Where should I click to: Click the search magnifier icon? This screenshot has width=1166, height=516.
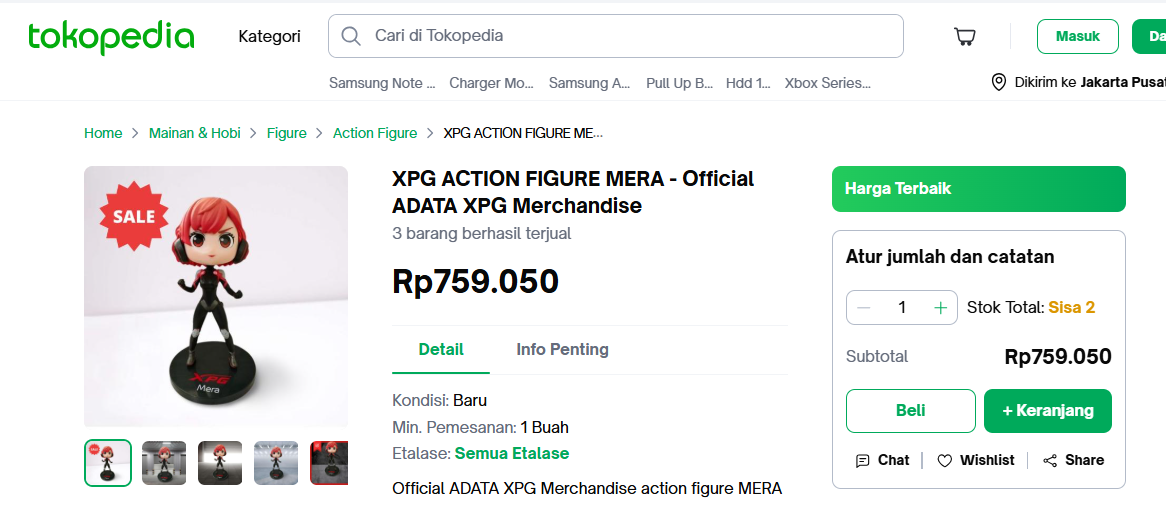[351, 36]
